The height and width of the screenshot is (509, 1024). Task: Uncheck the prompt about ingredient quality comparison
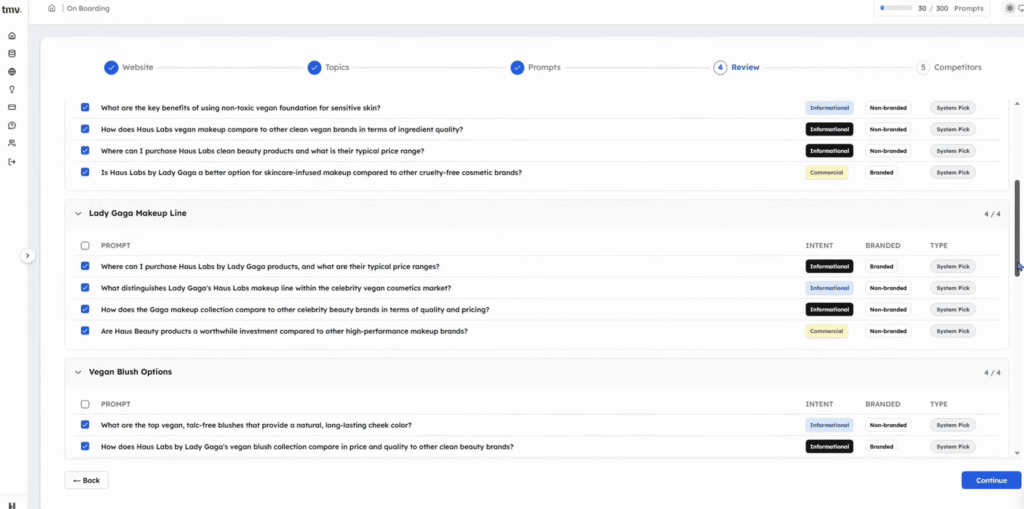[85, 129]
